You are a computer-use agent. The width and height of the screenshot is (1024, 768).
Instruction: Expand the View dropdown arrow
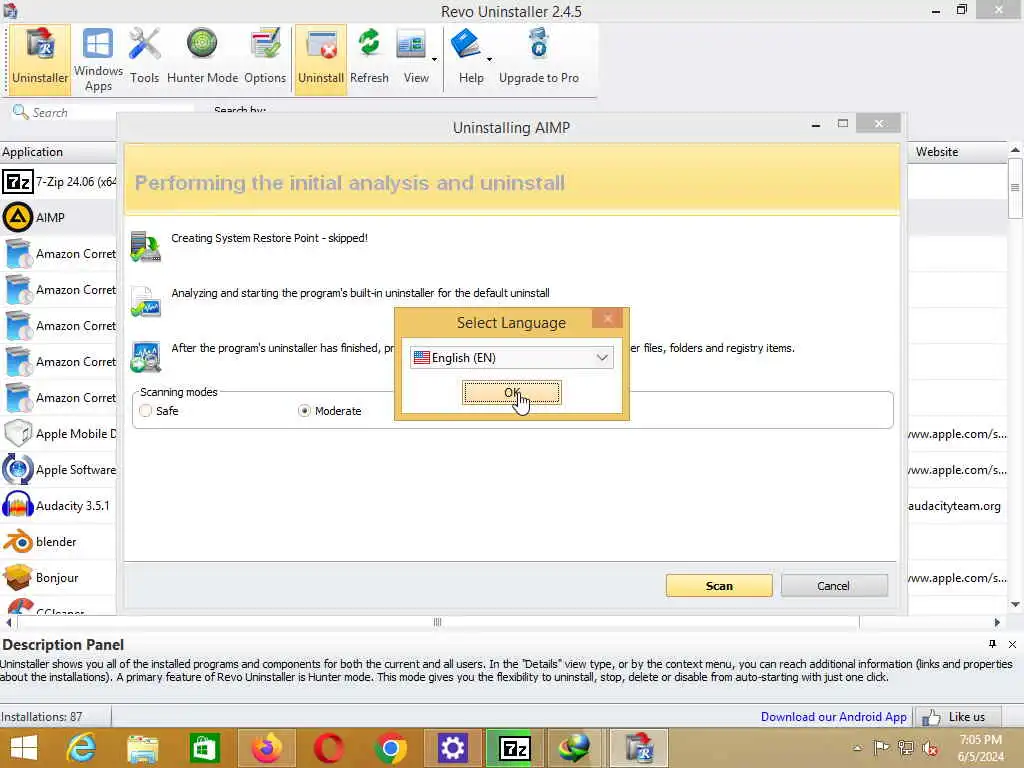434,59
